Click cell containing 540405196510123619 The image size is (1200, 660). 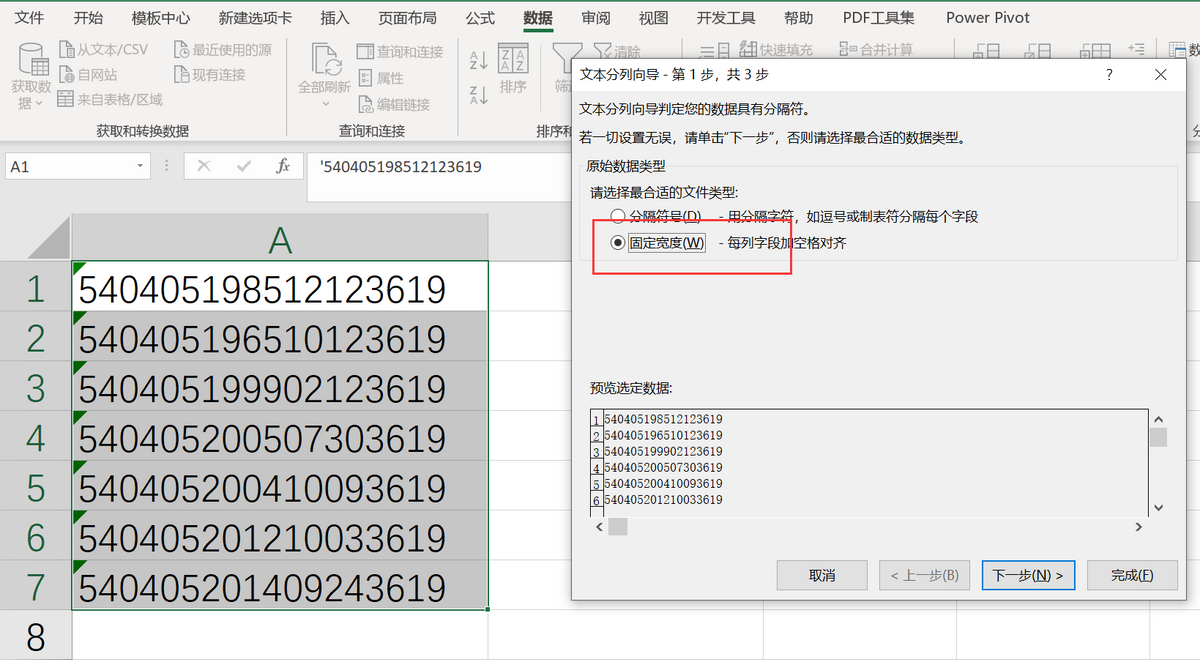(x=280, y=336)
